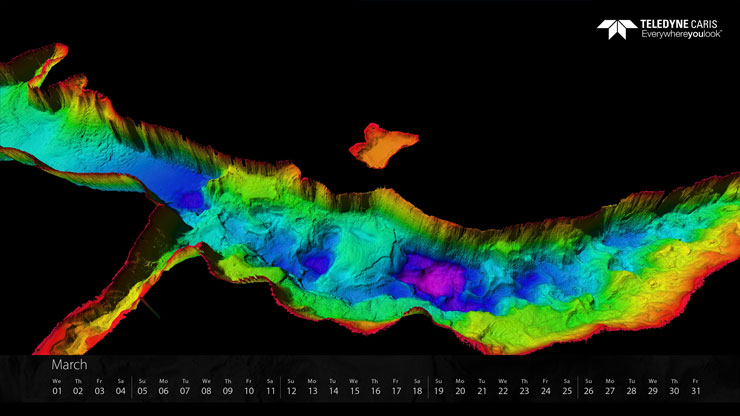Select date 15 on the calendar
This screenshot has height=416, width=740.
(x=354, y=391)
